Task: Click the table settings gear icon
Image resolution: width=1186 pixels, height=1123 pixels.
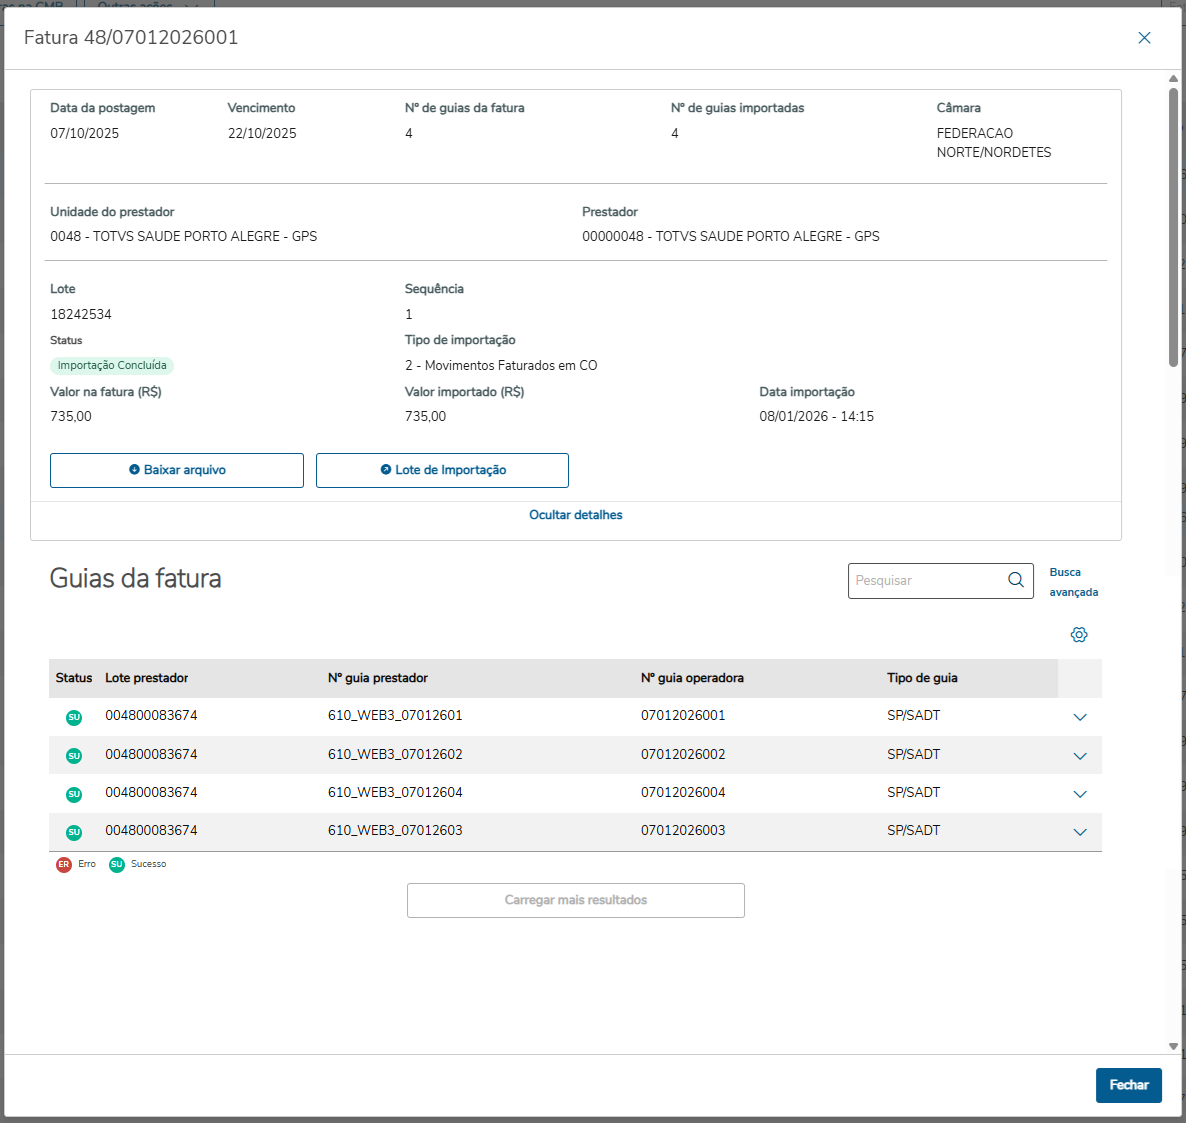Action: pyautogui.click(x=1078, y=635)
